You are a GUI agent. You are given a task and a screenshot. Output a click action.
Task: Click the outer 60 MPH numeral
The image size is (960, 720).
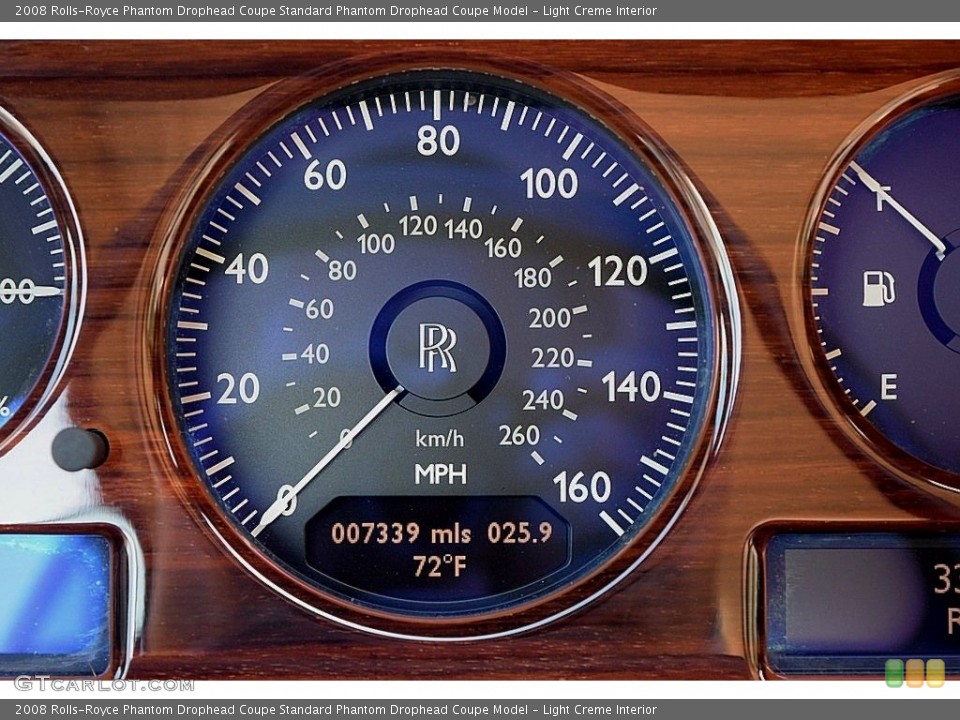325,174
